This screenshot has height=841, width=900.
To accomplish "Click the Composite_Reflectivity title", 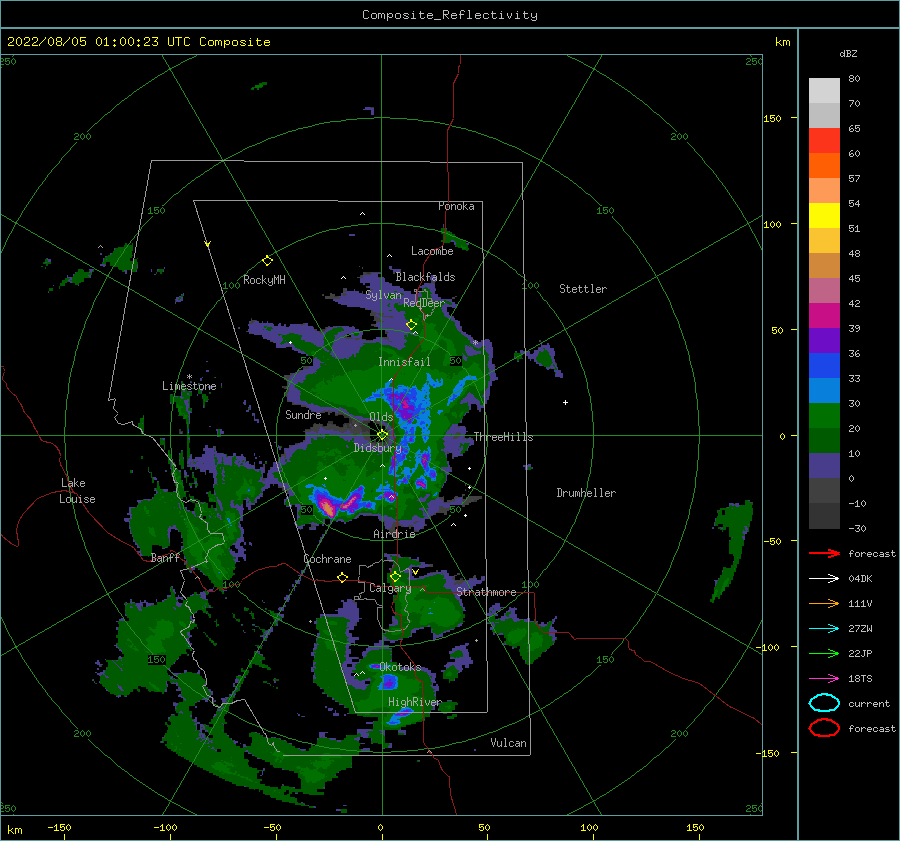I will point(450,15).
